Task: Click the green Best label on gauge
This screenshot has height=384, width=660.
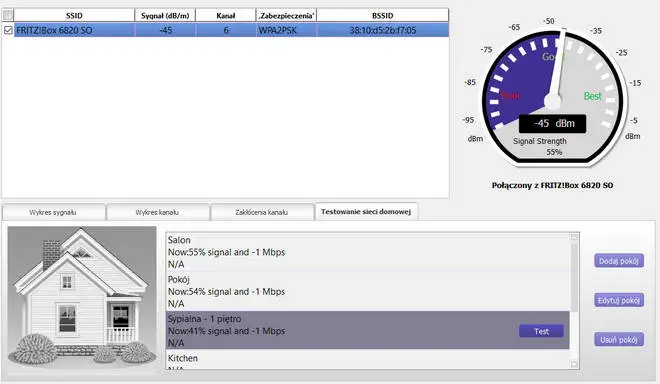Action: click(593, 96)
